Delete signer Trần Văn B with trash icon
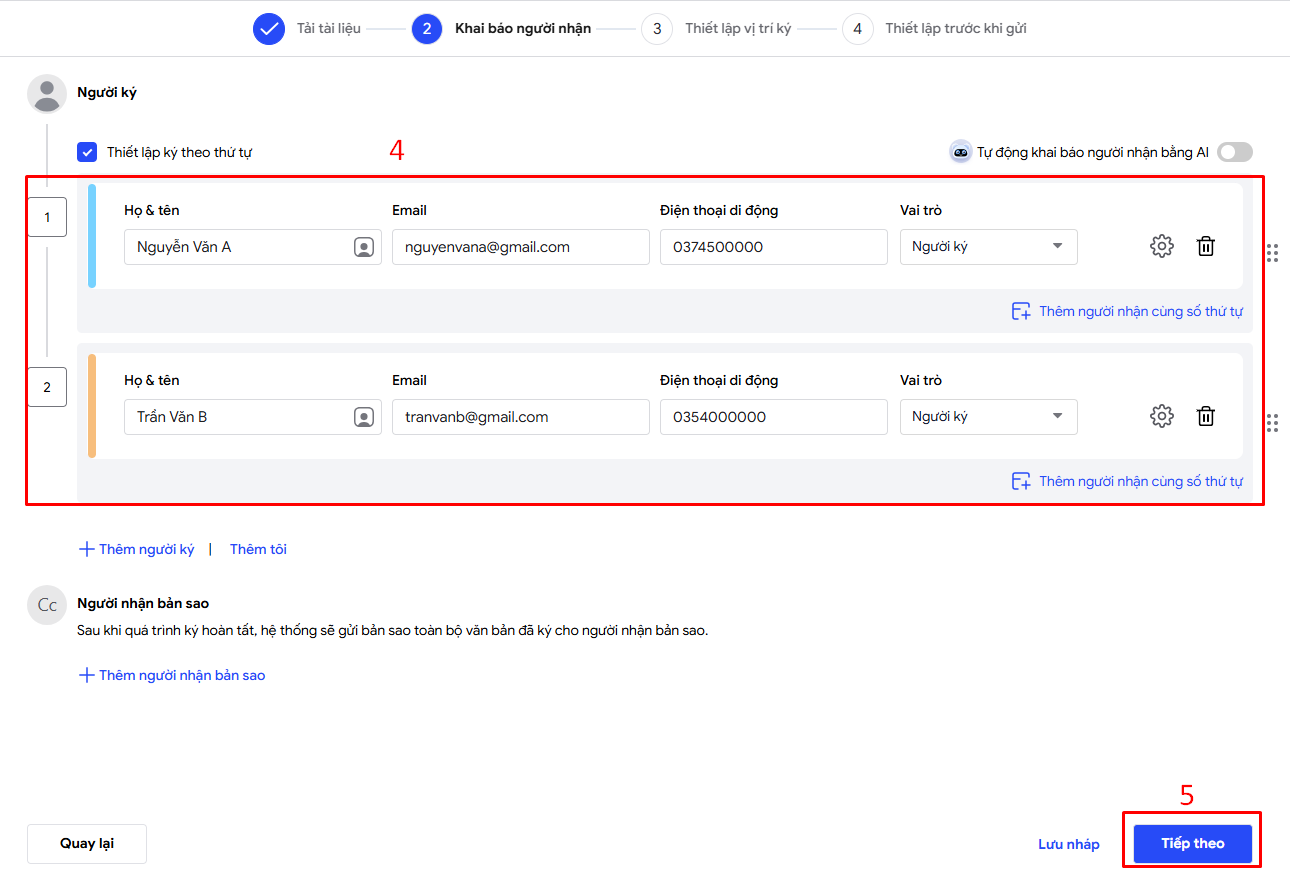Viewport: 1290px width, 880px height. point(1206,416)
